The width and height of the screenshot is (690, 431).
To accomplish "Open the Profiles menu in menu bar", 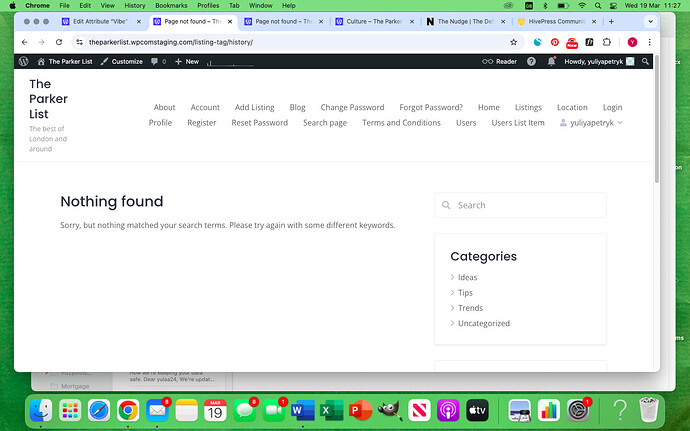I will click(x=208, y=6).
